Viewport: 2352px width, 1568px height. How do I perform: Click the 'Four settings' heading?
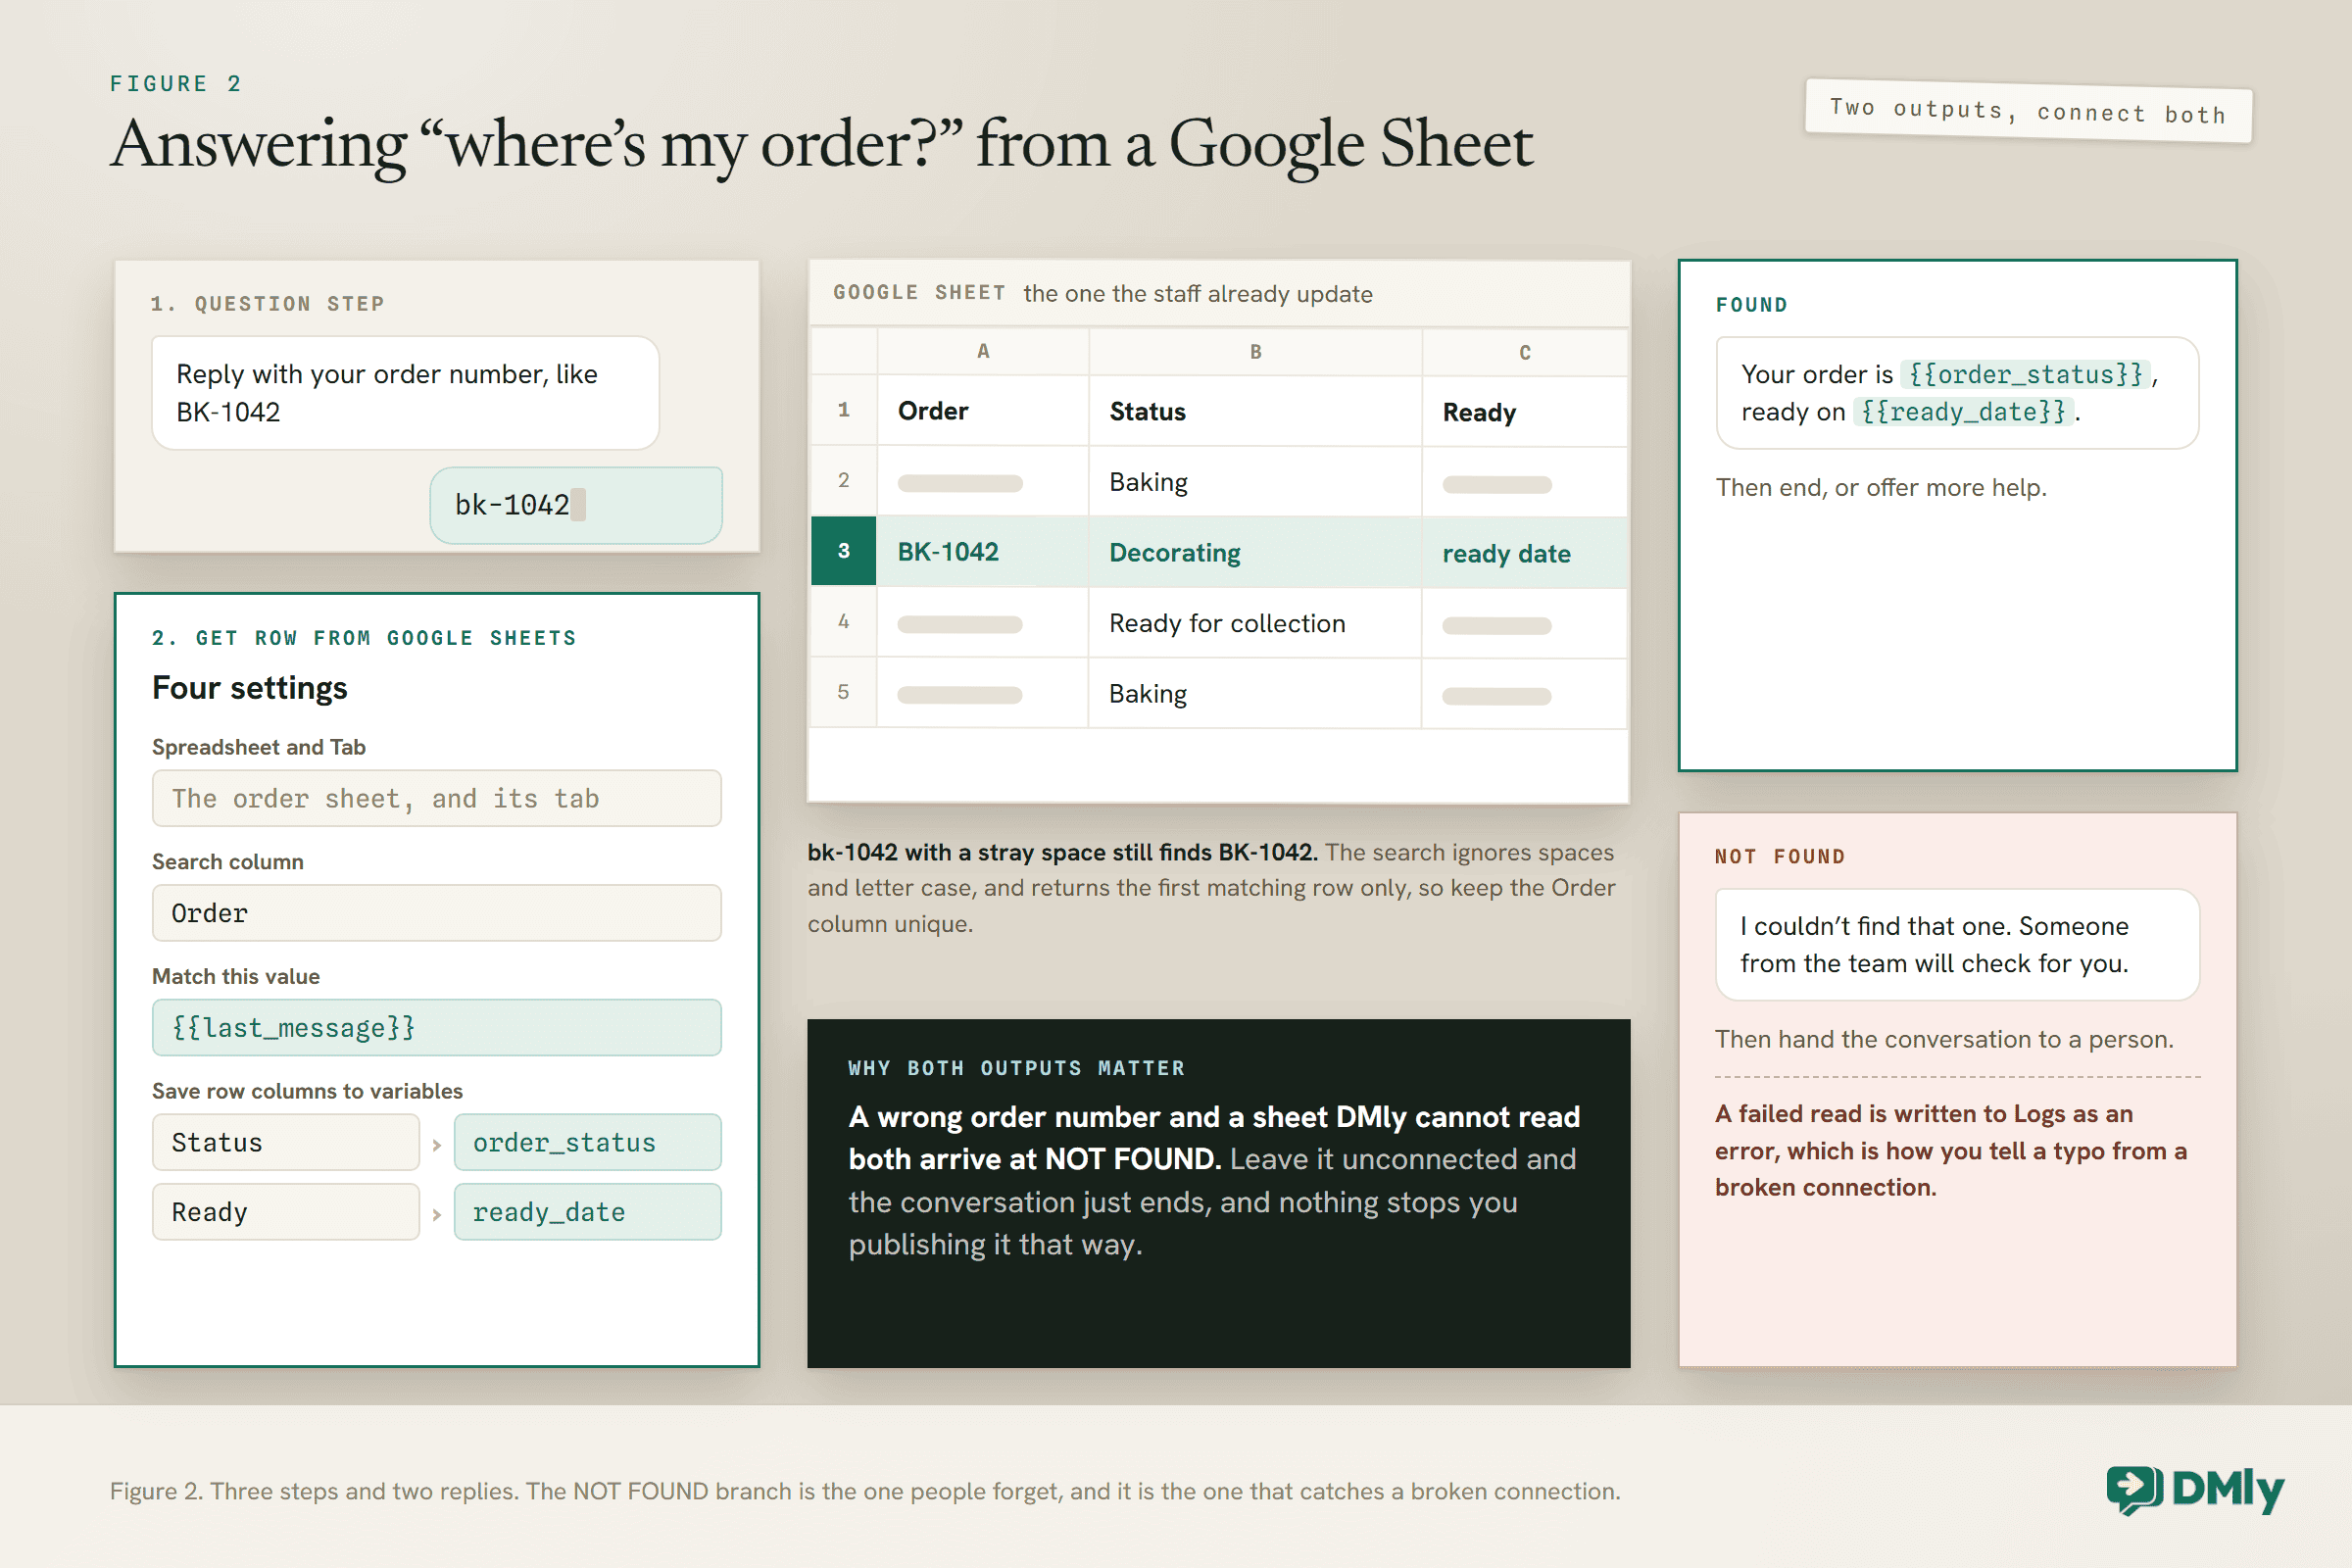point(250,688)
